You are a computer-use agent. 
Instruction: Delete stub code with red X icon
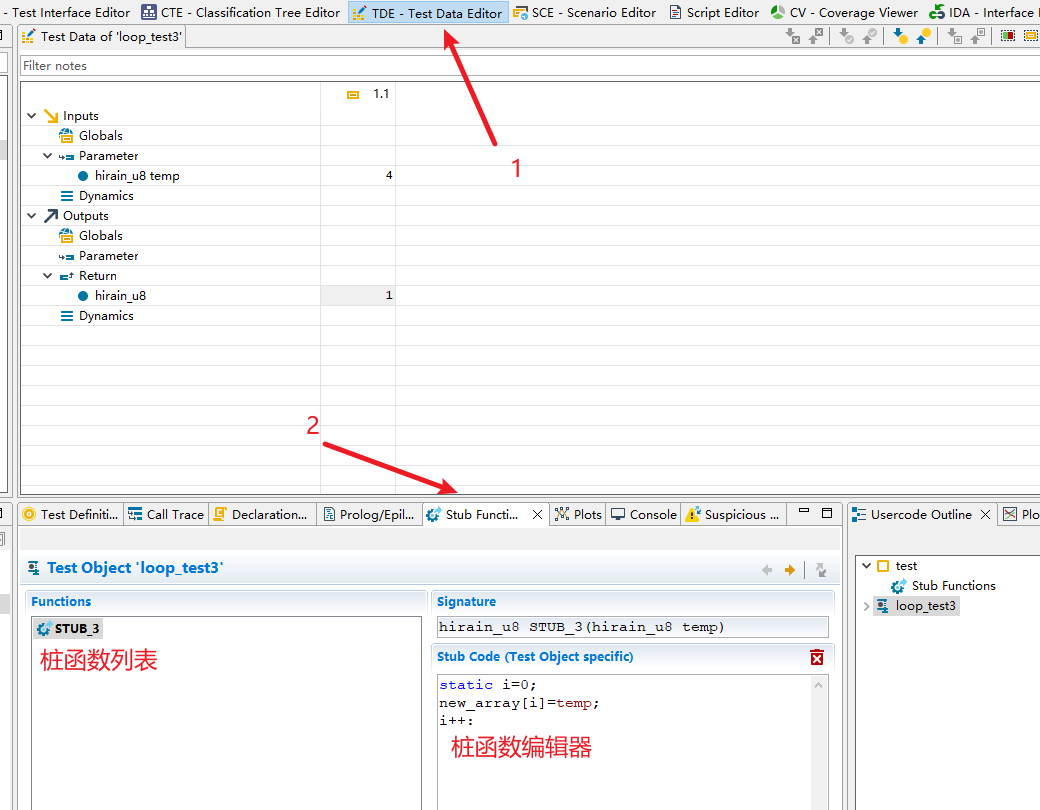click(x=816, y=657)
